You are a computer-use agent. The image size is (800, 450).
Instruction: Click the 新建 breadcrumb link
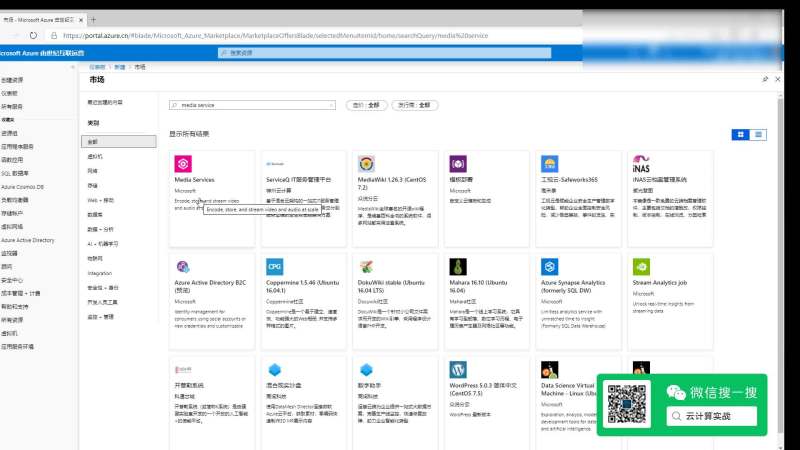(120, 67)
